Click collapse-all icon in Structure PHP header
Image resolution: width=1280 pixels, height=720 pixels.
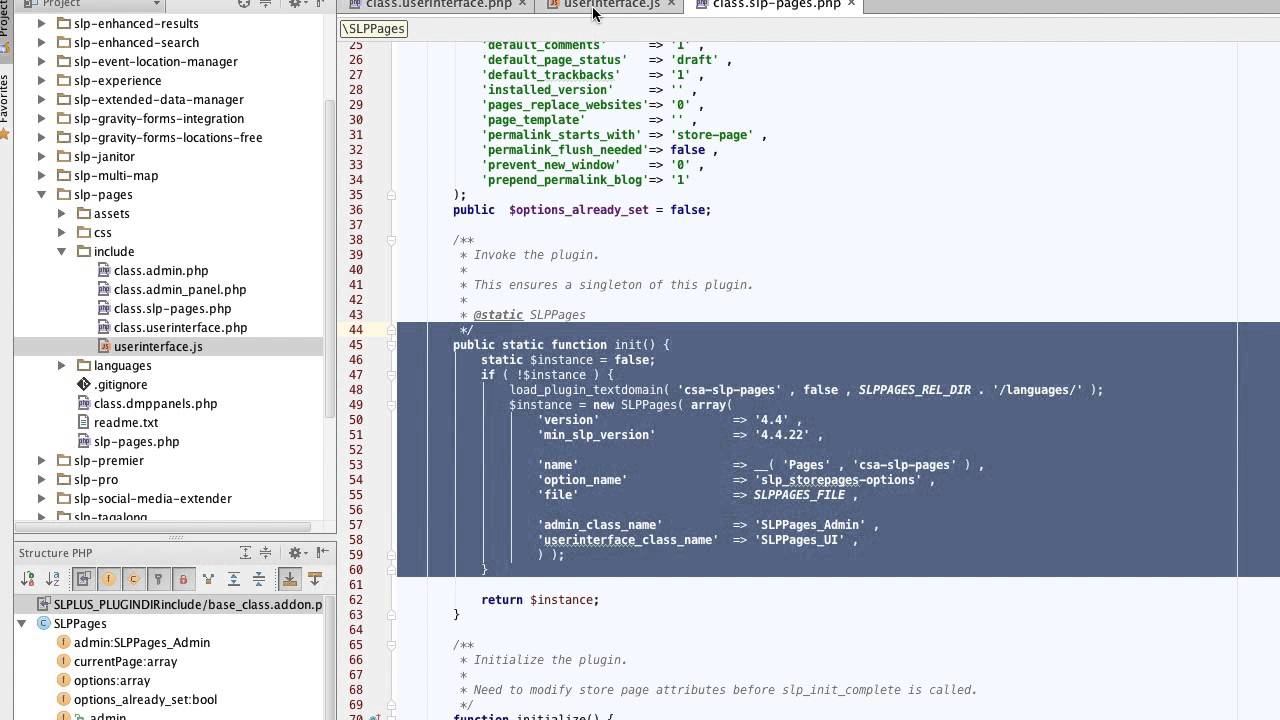(265, 552)
